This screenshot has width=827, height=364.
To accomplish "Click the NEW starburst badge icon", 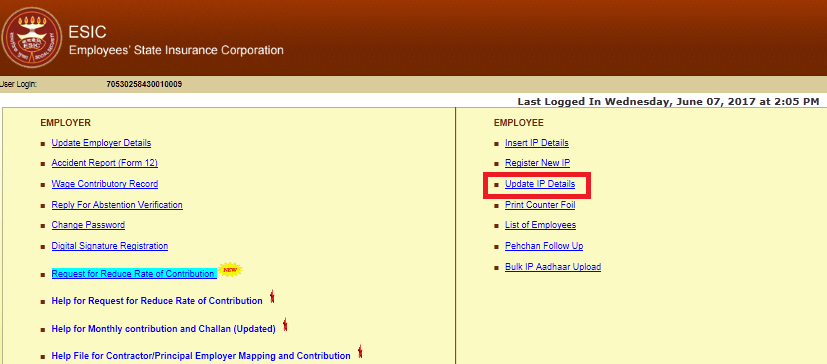I will [230, 270].
